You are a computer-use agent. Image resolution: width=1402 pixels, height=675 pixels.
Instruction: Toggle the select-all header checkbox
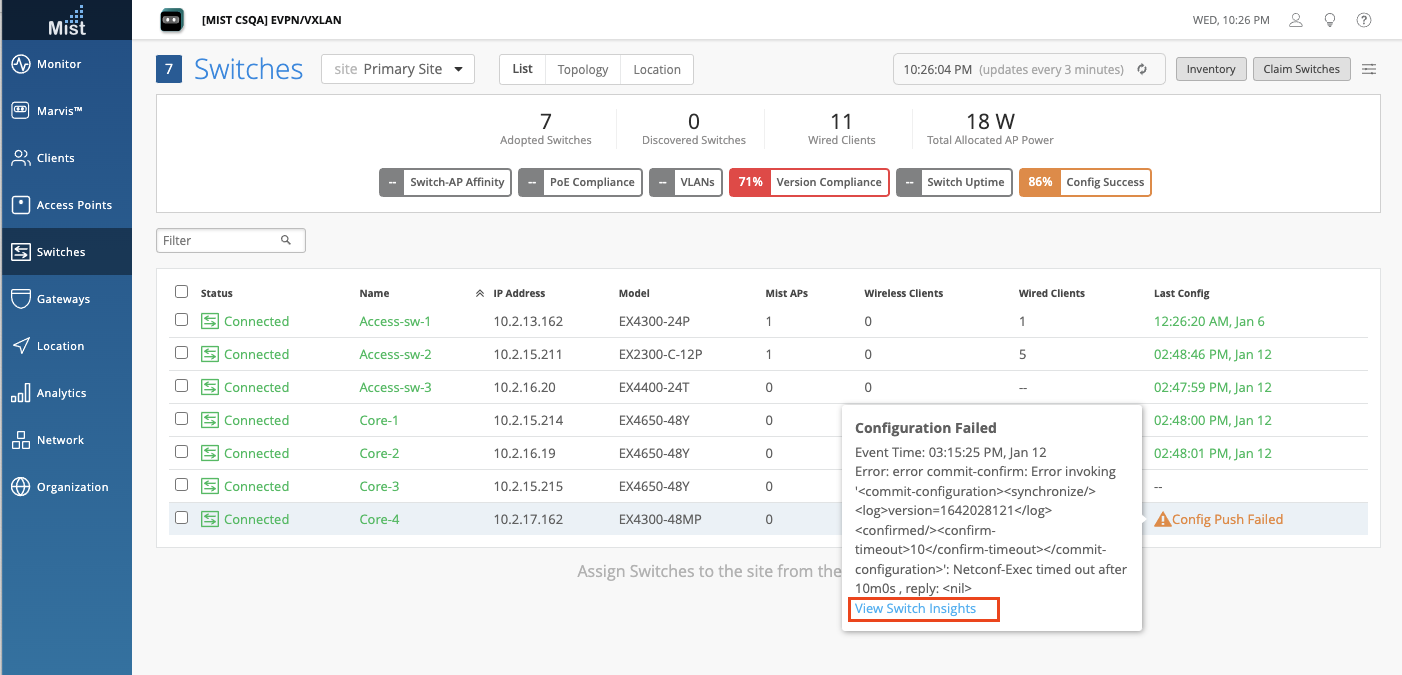pos(181,292)
